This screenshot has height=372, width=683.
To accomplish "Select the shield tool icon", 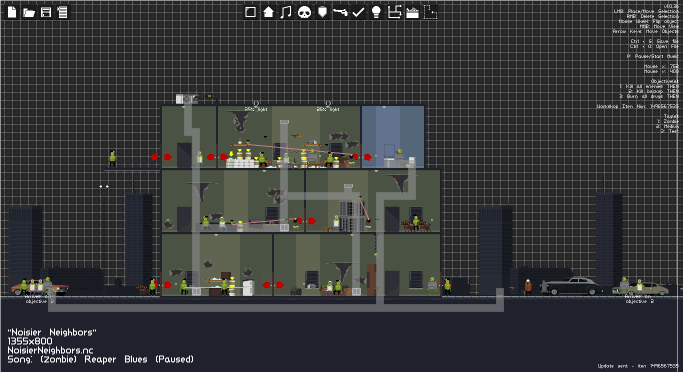I will (x=322, y=12).
